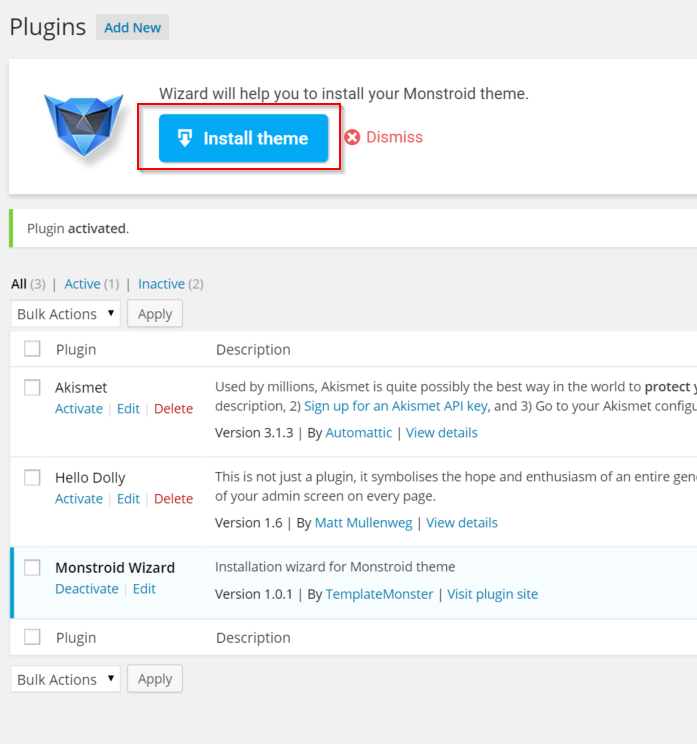Visit the Monstroid Wizard plugin site

[492, 594]
